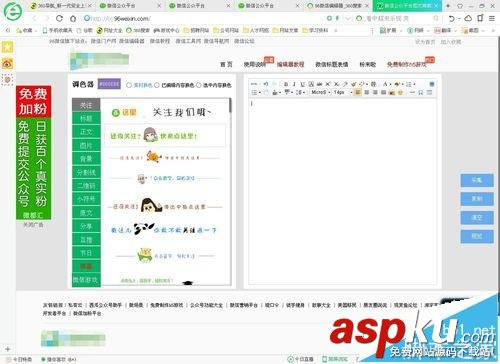Expand the highlight color dropdown arrow
The height and width of the screenshot is (364, 500).
(x=402, y=85)
